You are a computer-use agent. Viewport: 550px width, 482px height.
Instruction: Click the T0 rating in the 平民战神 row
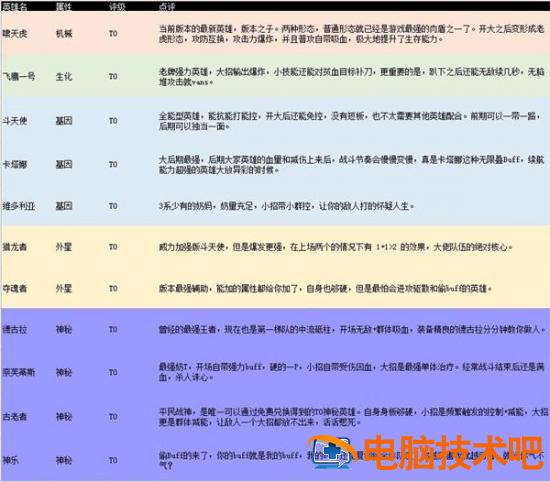[113, 417]
